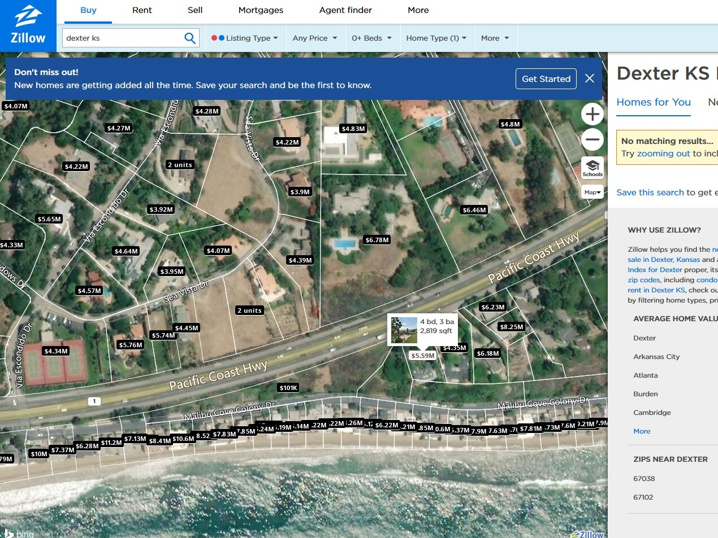This screenshot has width=718, height=538.
Task: Open the Mortgages menu
Action: [261, 10]
